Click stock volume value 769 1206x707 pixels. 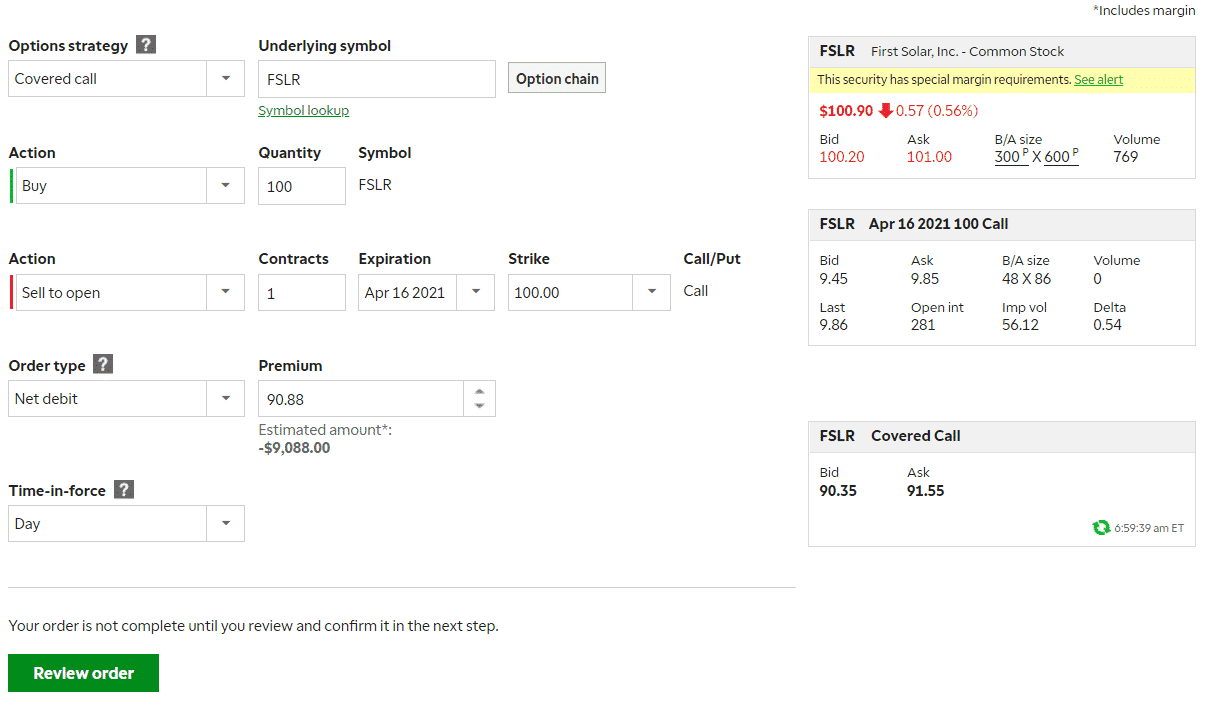coord(1126,157)
